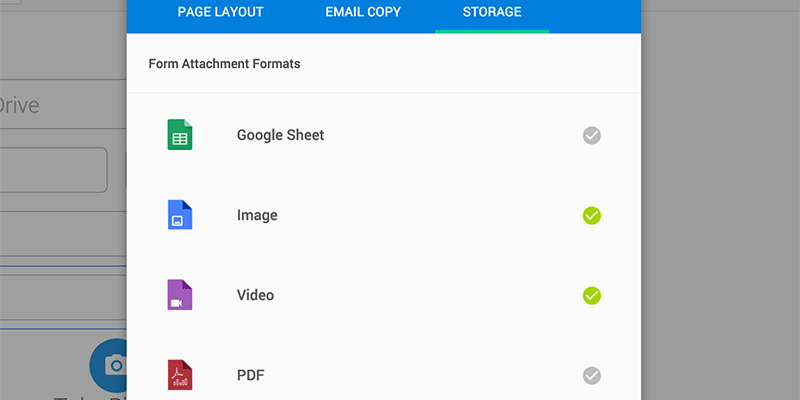
Task: Click the rounded input field behind dialog
Action: click(54, 170)
